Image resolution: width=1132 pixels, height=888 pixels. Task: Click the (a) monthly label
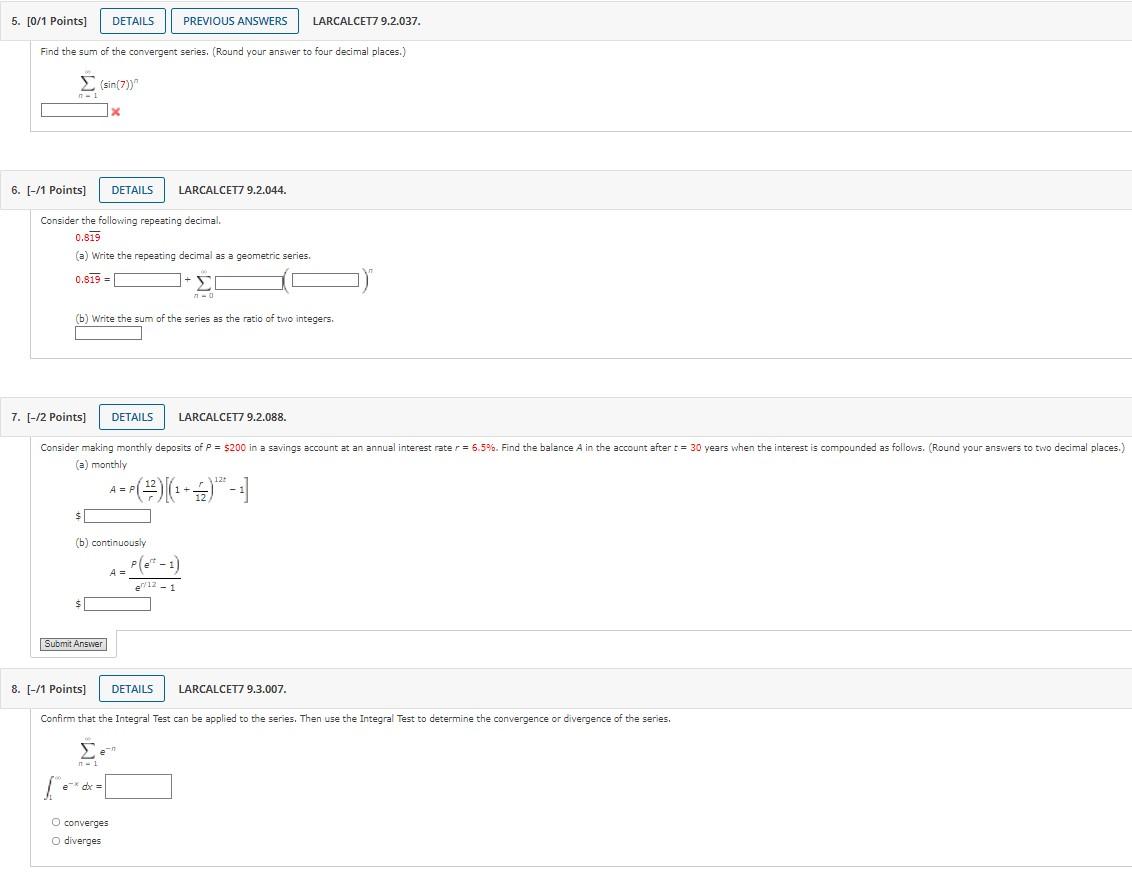tap(101, 464)
